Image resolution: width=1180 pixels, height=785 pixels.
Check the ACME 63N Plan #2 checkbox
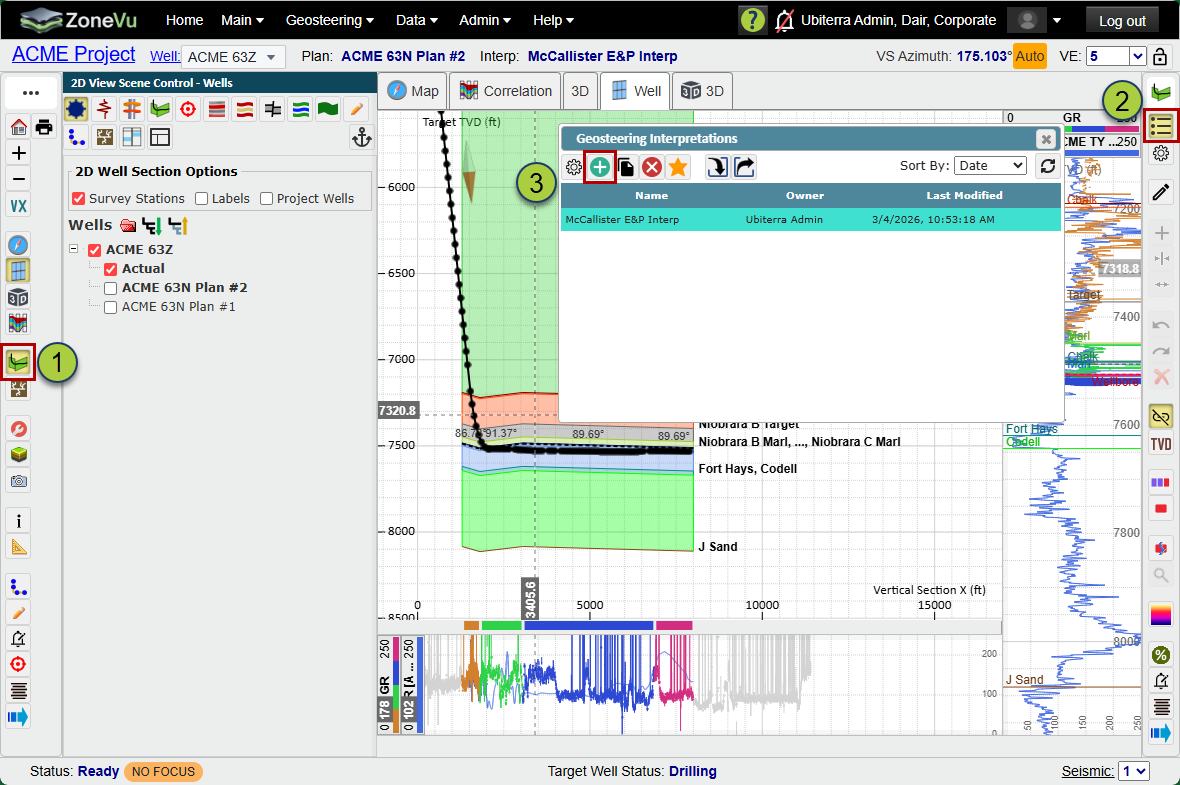click(x=111, y=288)
